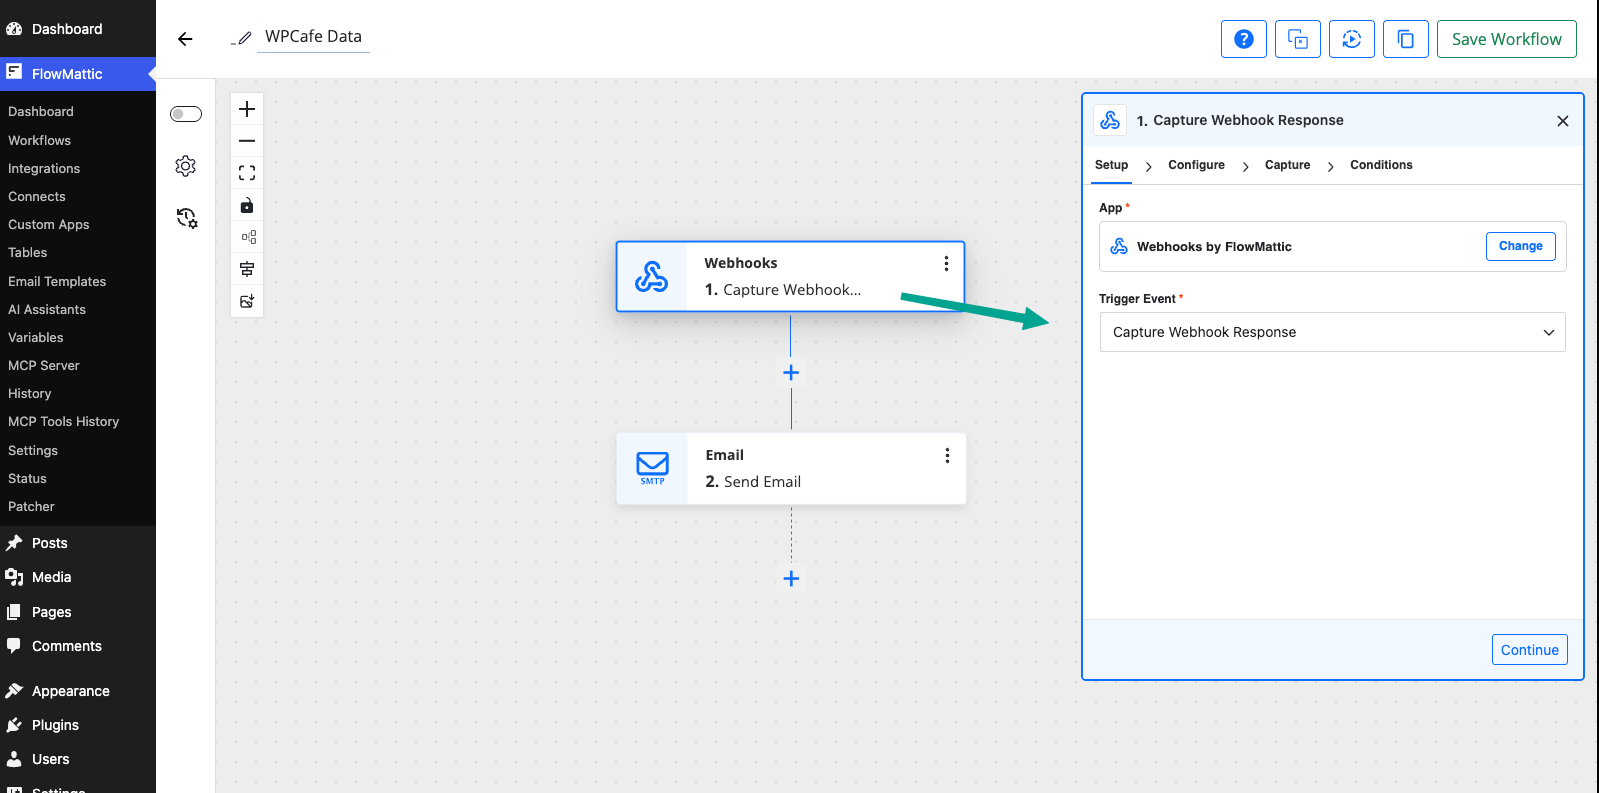The width and height of the screenshot is (1599, 793).
Task: Switch to the Setup tab
Action: click(1111, 165)
